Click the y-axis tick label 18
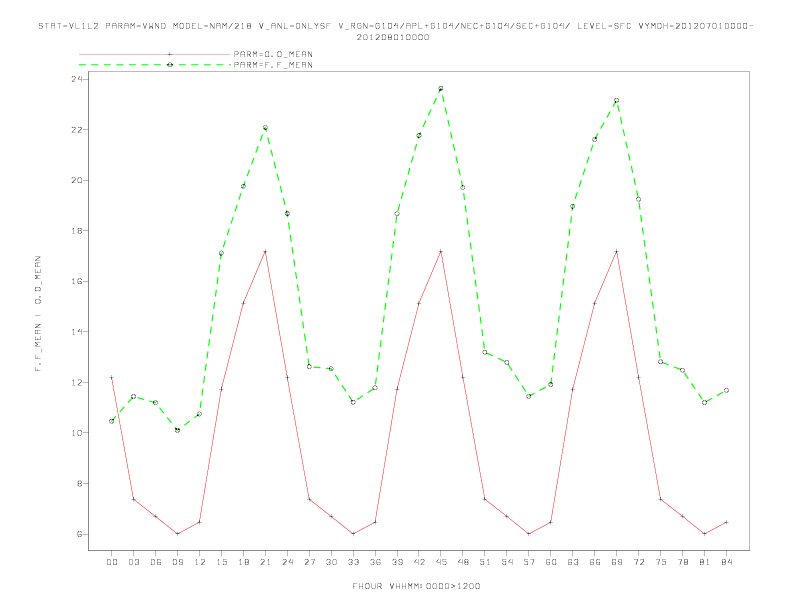The image size is (792, 612). (77, 231)
